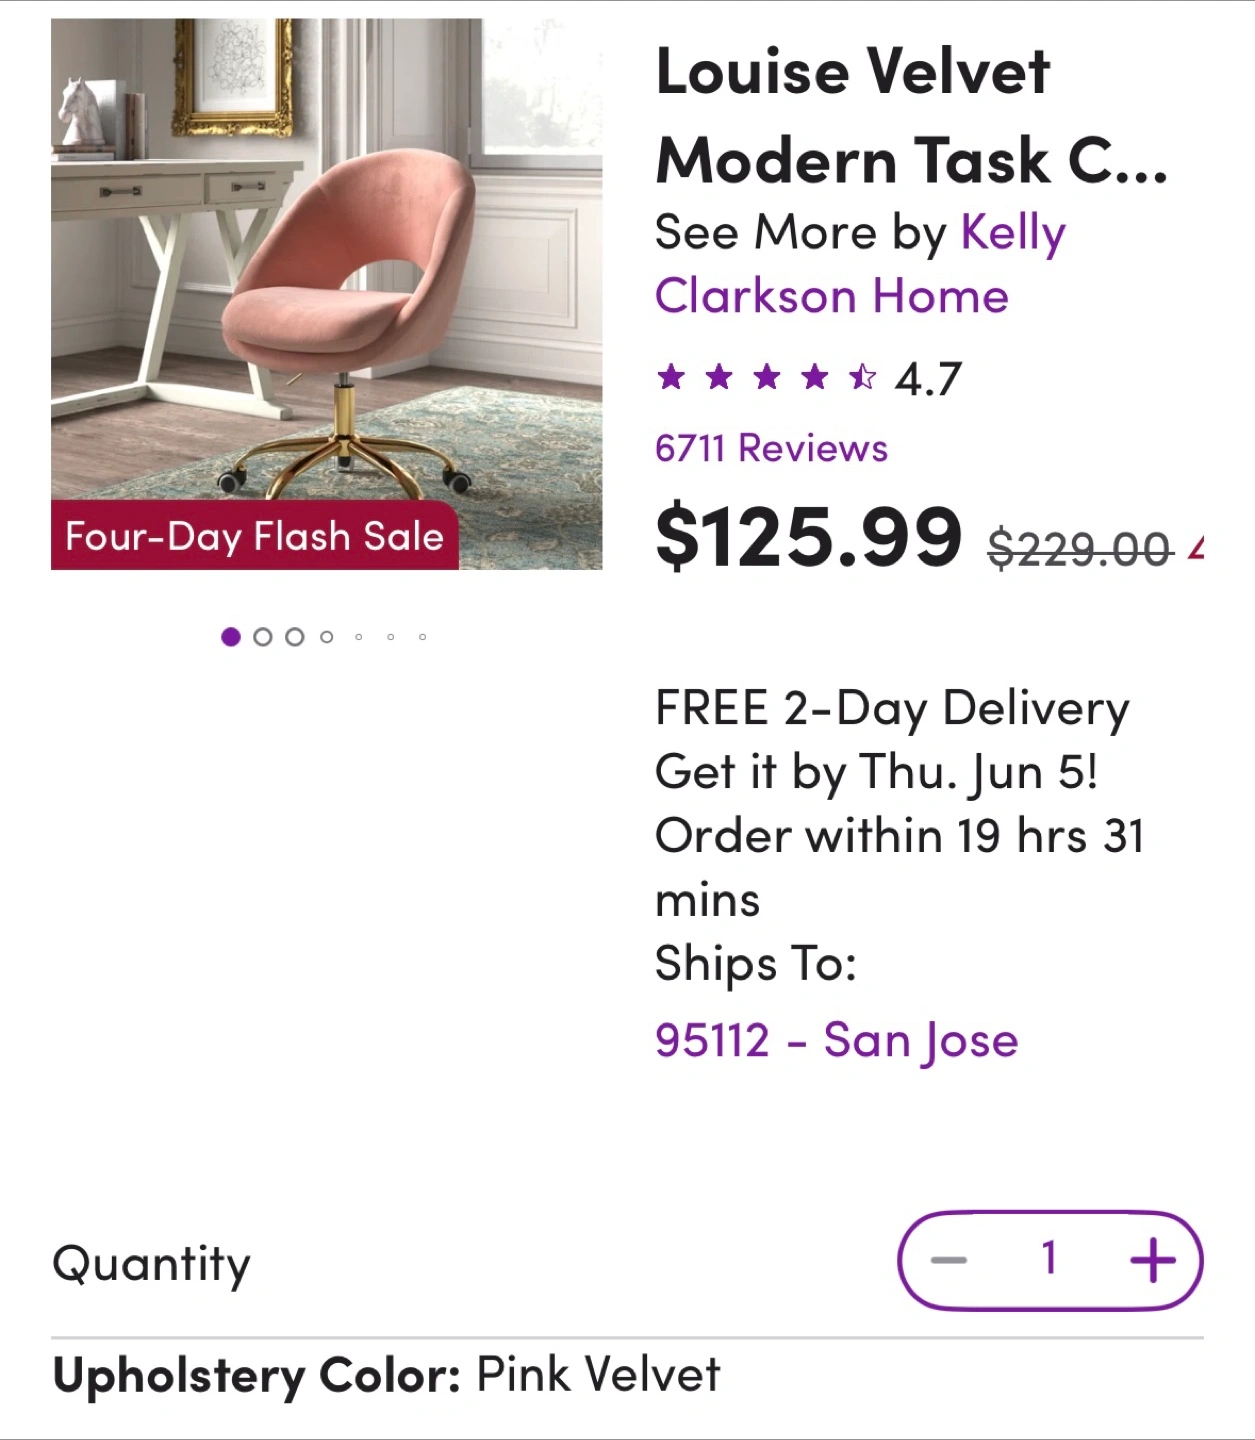Expand the Upholstery Color Pink Velvet option
This screenshot has width=1255, height=1440.
386,1375
